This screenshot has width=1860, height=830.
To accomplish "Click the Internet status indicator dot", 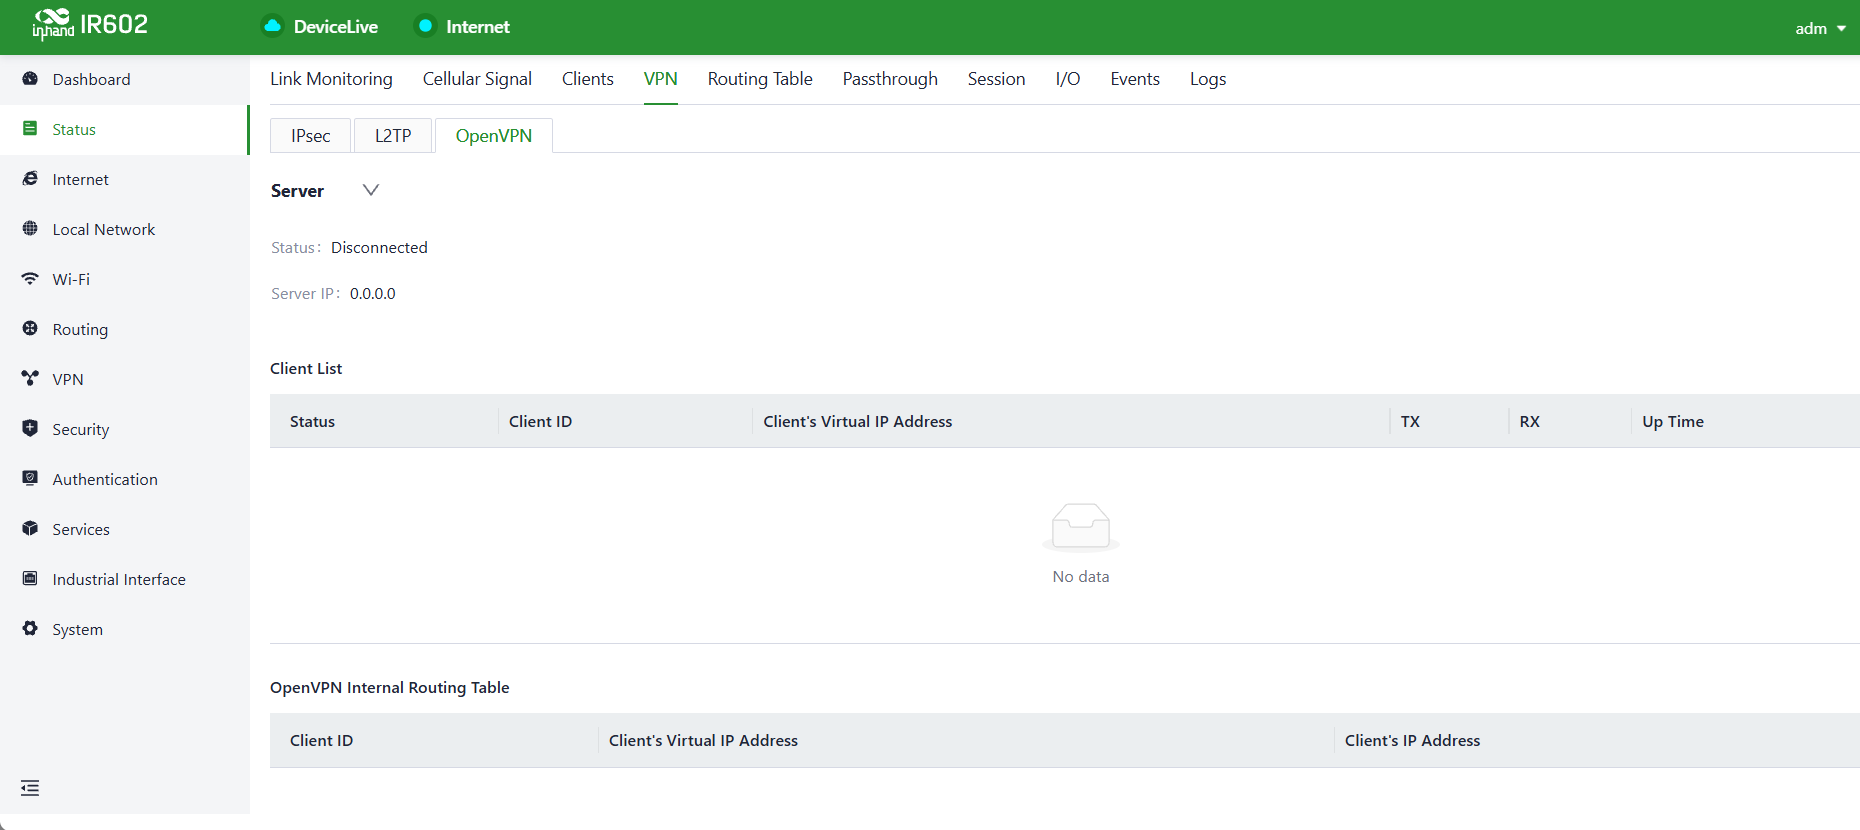I will (425, 26).
